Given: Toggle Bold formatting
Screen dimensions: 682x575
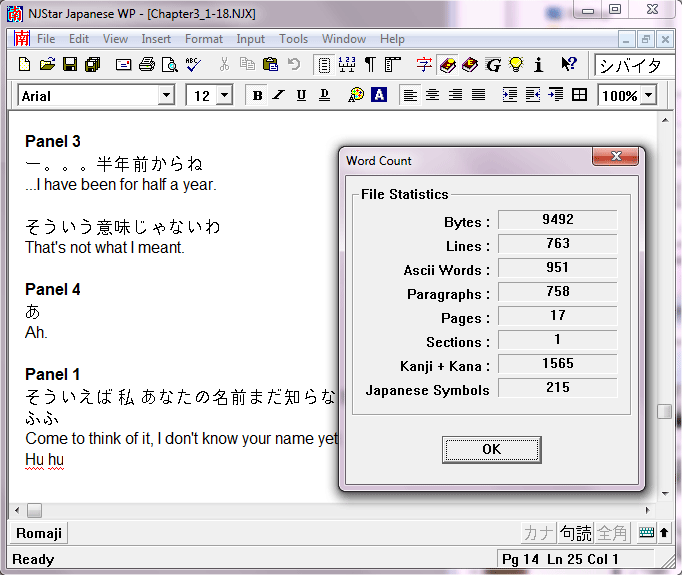Looking at the screenshot, I should pos(257,95).
